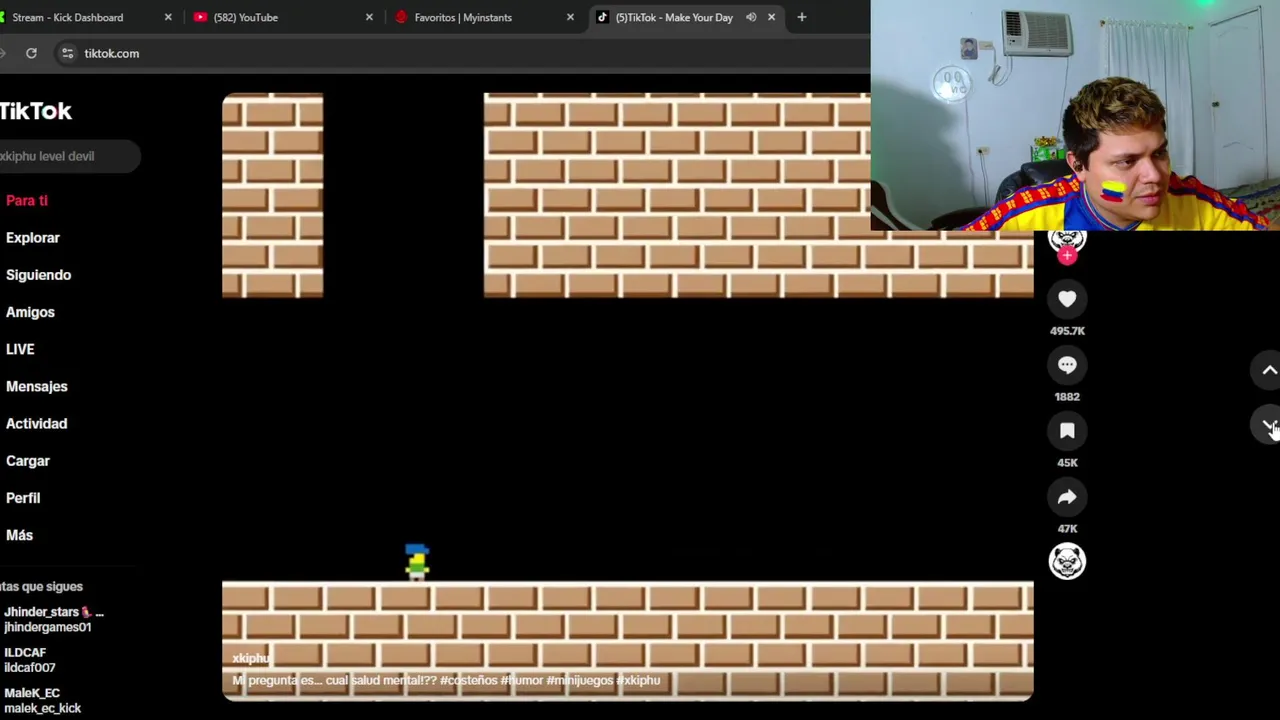Open Actividad notifications
Viewport: 1280px width, 720px height.
(36, 424)
